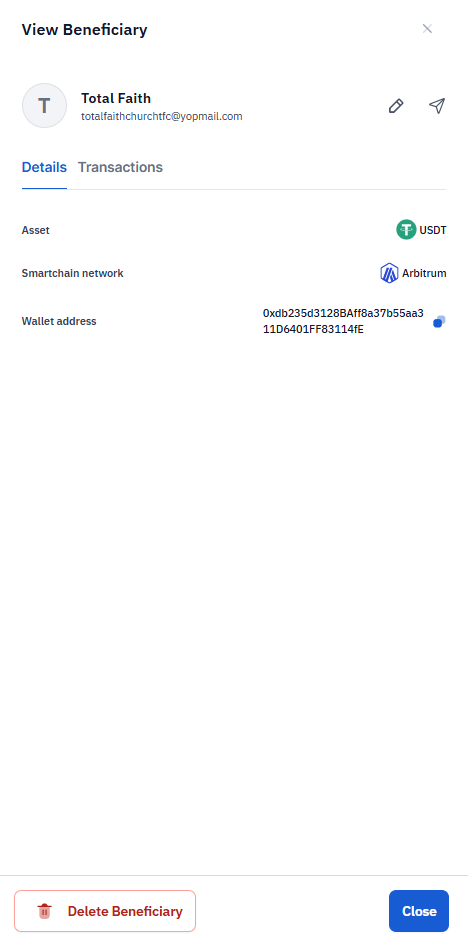Dismiss panel with the X icon
Viewport: 468px width, 946px height.
coord(428,29)
